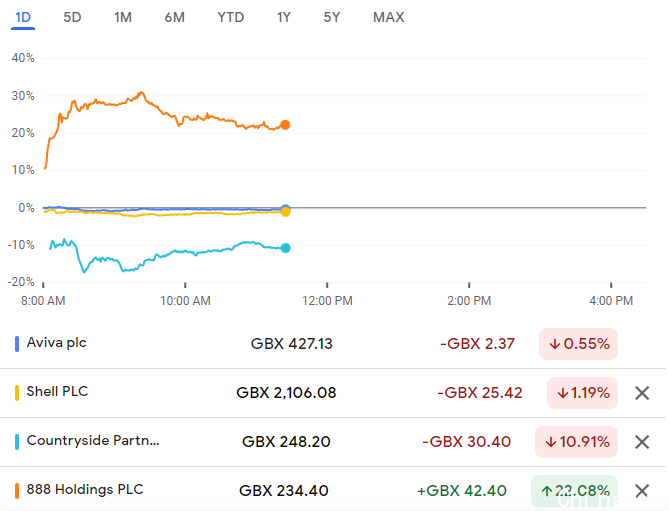Click the price GBX 2,106.08
Screen dimensions: 669x511
pos(286,393)
